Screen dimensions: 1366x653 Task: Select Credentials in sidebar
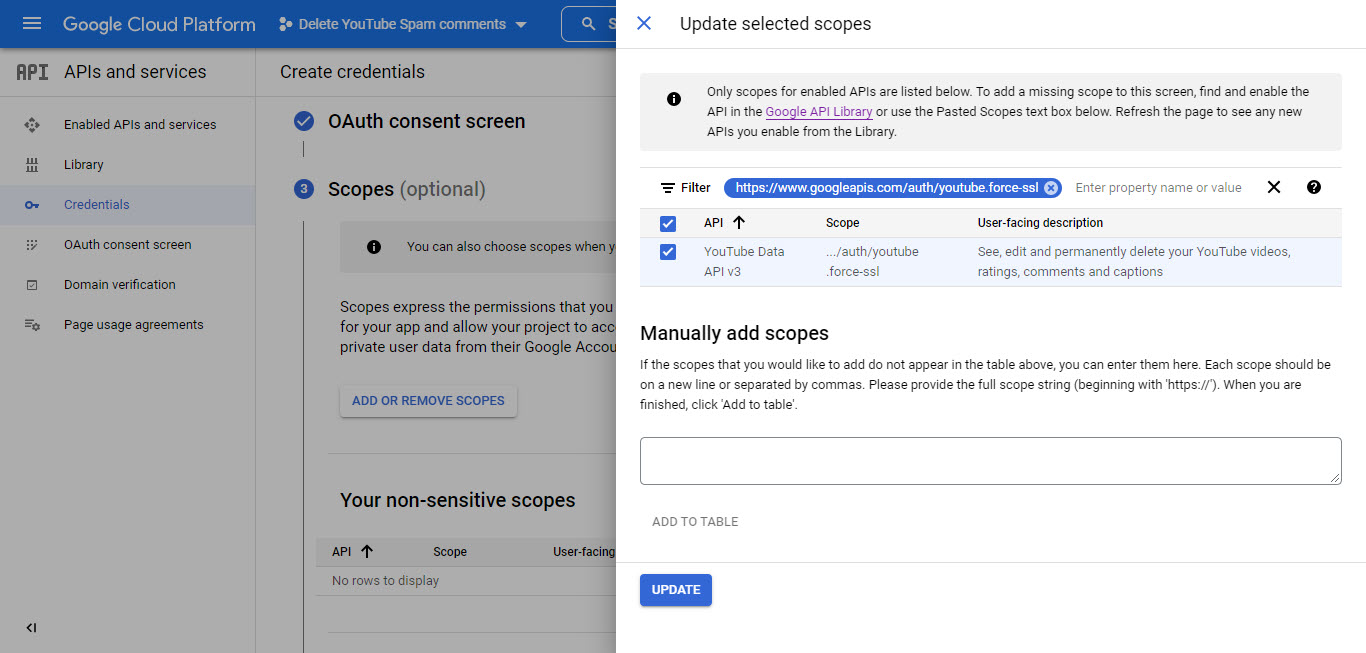click(97, 205)
